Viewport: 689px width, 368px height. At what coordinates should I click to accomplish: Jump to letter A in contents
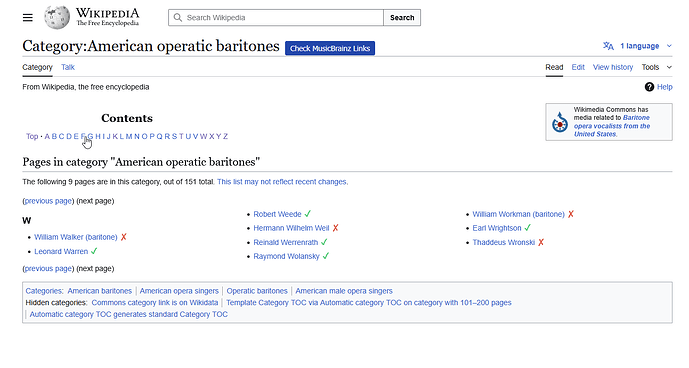pyautogui.click(x=47, y=136)
